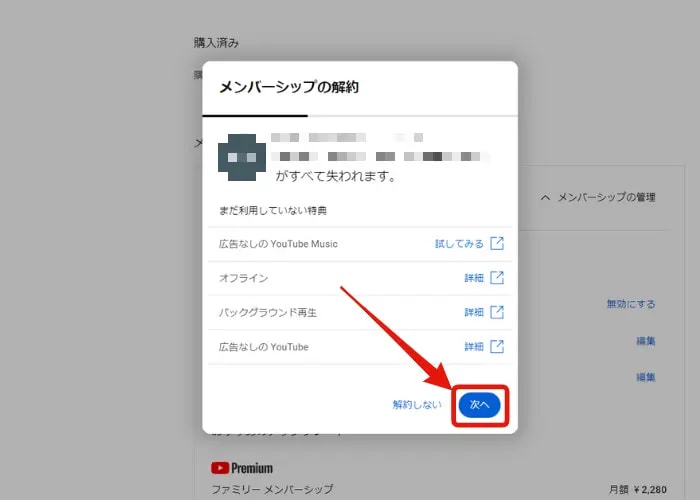Viewport: 700px width, 500px height.
Task: Click the last 編集 link in the list
Action: point(645,377)
